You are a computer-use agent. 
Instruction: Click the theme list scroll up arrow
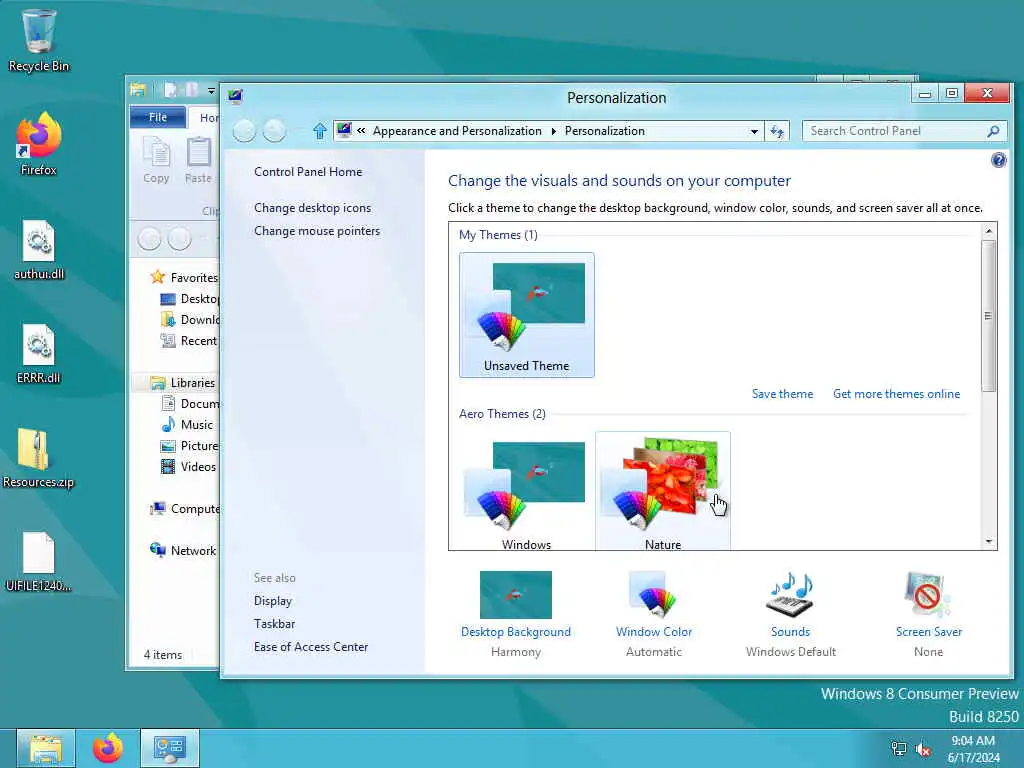pos(989,231)
